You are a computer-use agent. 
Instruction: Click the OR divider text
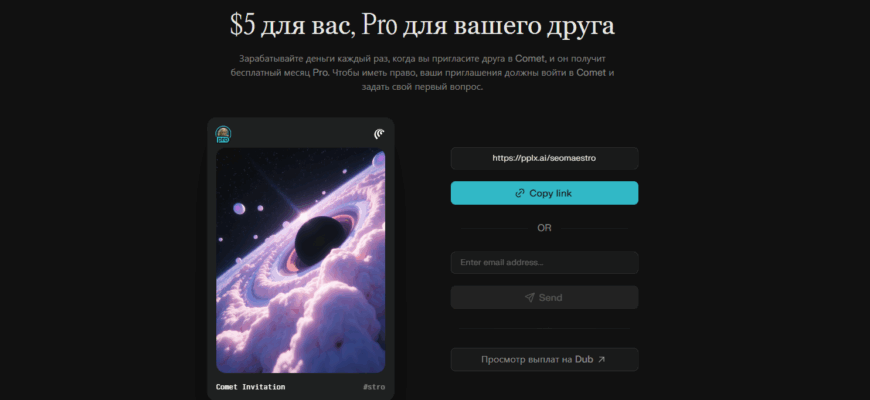[x=544, y=228]
